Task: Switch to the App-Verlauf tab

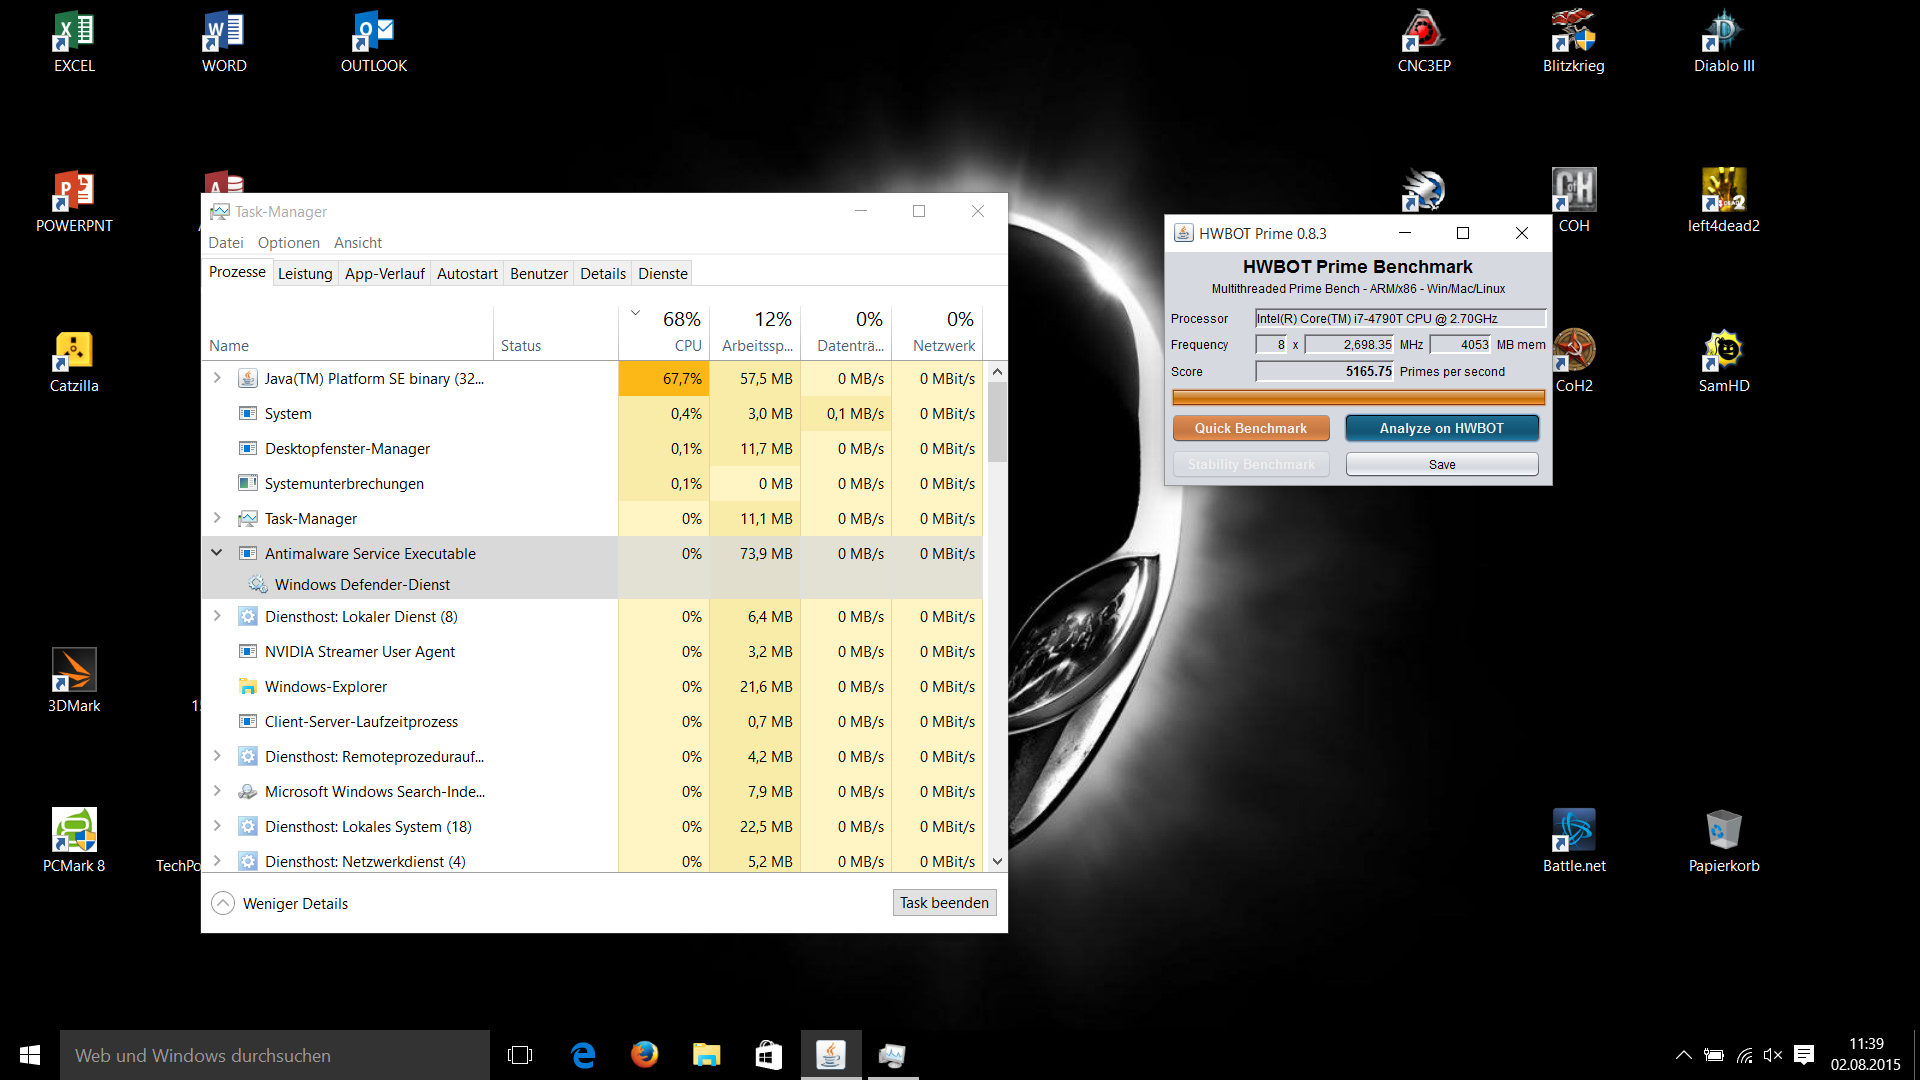Action: [384, 274]
